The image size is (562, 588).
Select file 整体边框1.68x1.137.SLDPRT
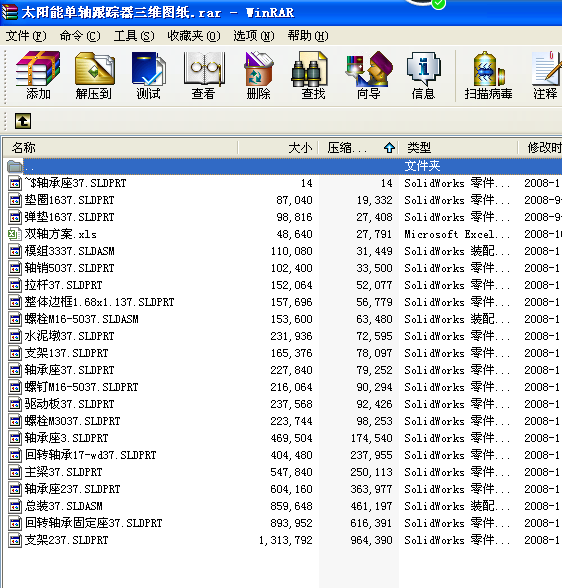tap(99, 302)
